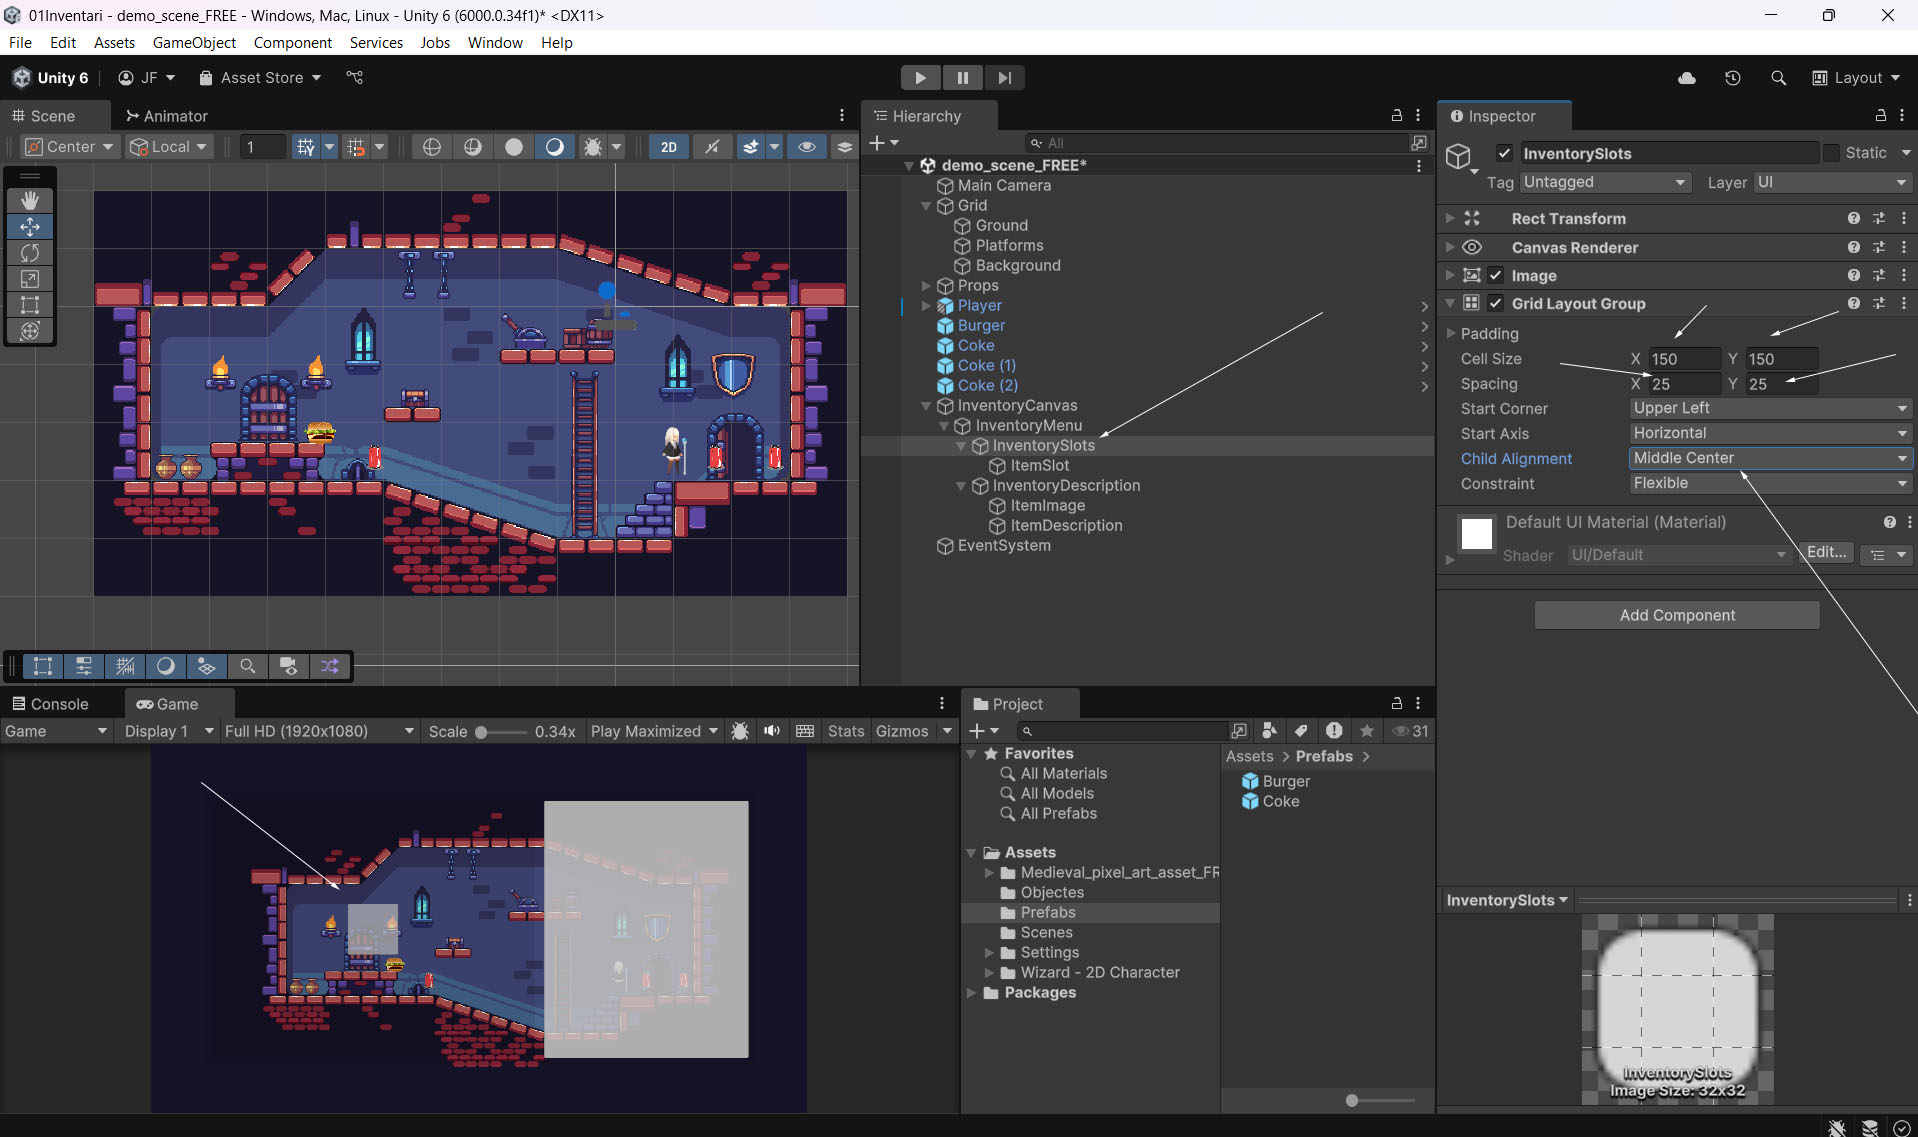The image size is (1918, 1137).
Task: Toggle the Static checkbox
Action: point(1831,153)
